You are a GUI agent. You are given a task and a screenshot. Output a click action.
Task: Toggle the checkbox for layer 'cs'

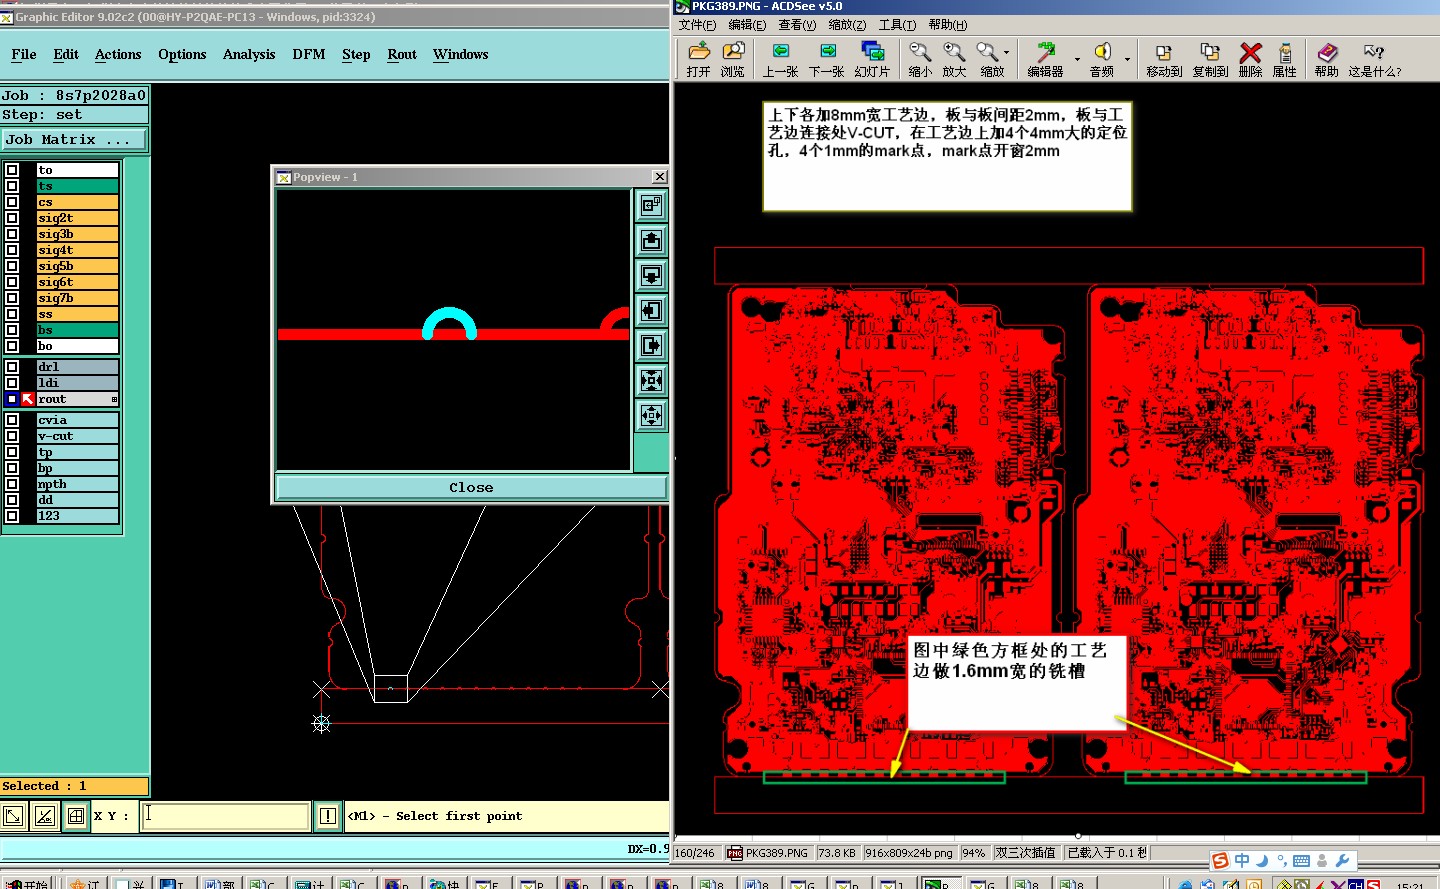[12, 202]
